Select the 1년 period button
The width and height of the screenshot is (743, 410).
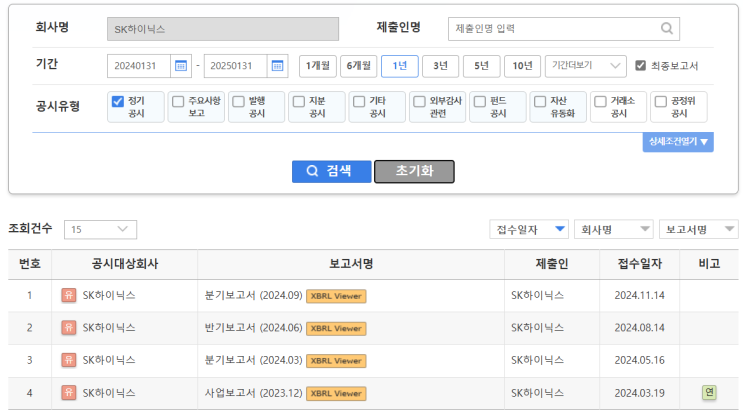coord(399,66)
